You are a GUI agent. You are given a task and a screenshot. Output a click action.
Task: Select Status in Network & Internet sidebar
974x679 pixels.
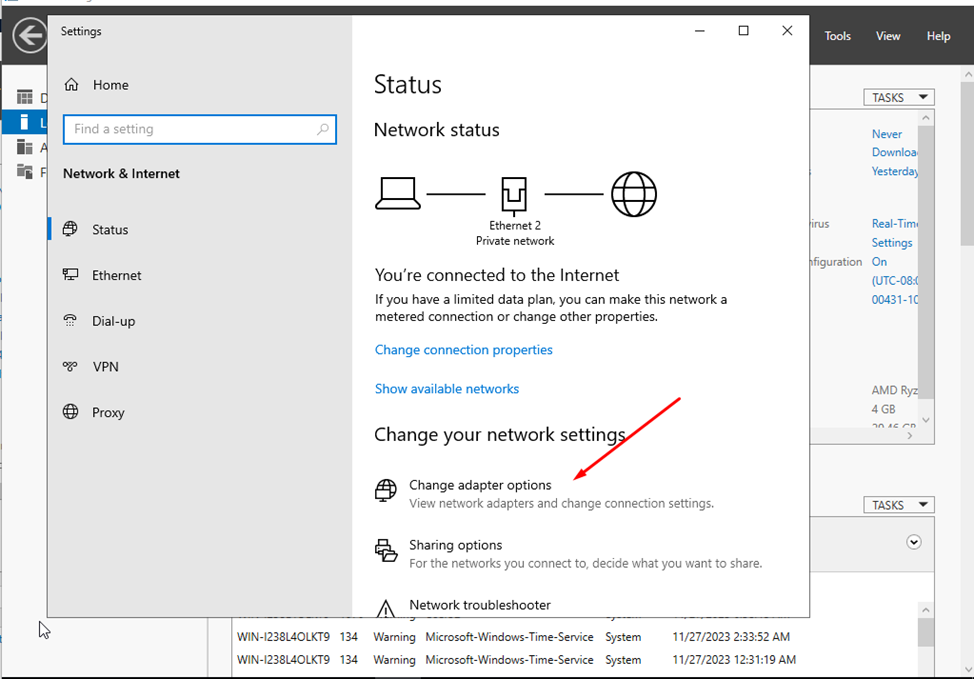[110, 229]
